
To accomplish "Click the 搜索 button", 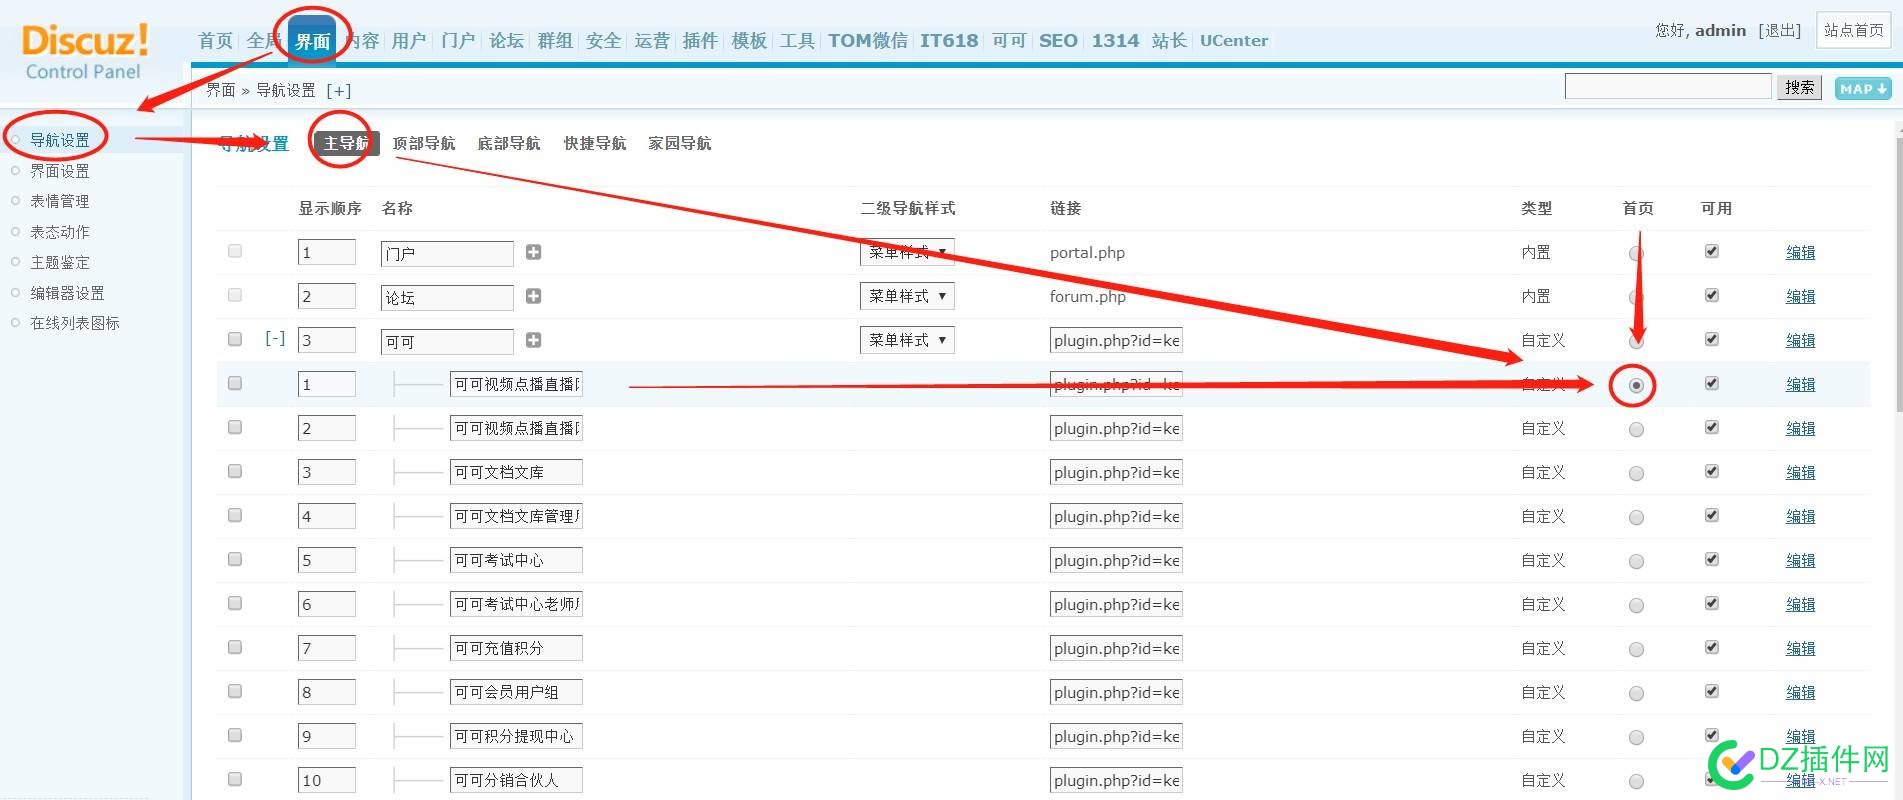I will click(x=1799, y=87).
